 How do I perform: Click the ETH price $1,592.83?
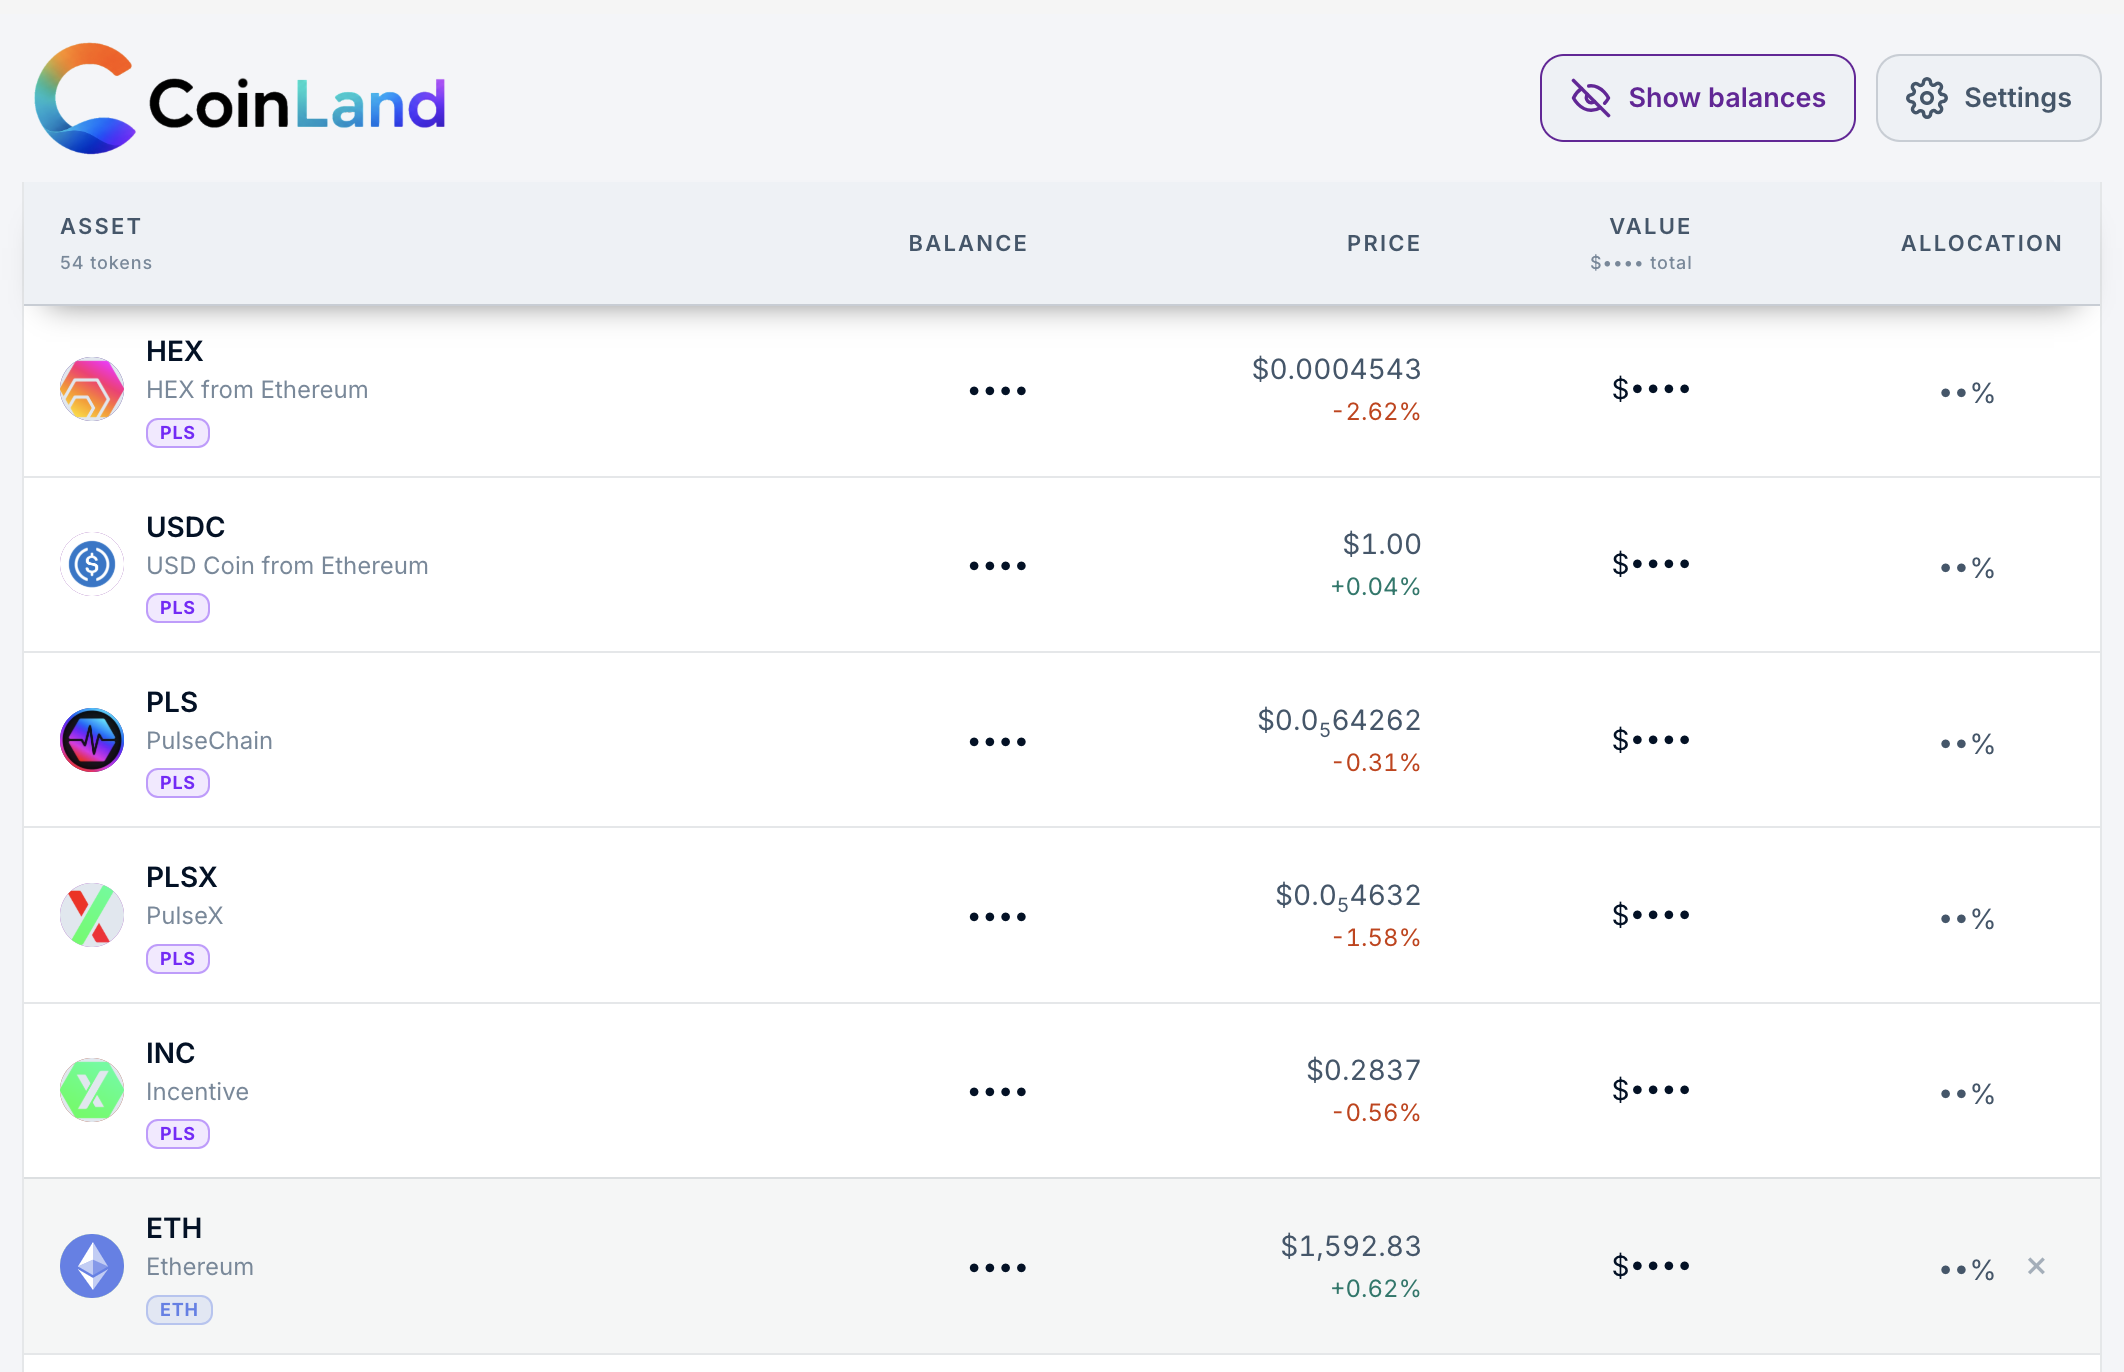tap(1350, 1246)
